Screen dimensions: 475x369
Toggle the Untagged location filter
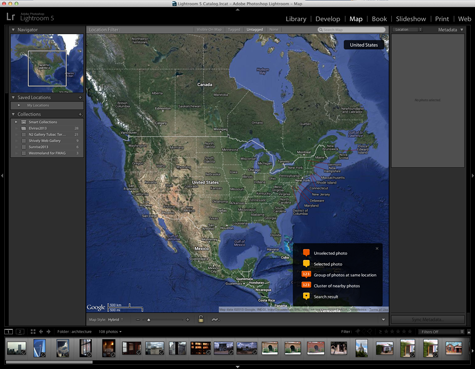255,30
